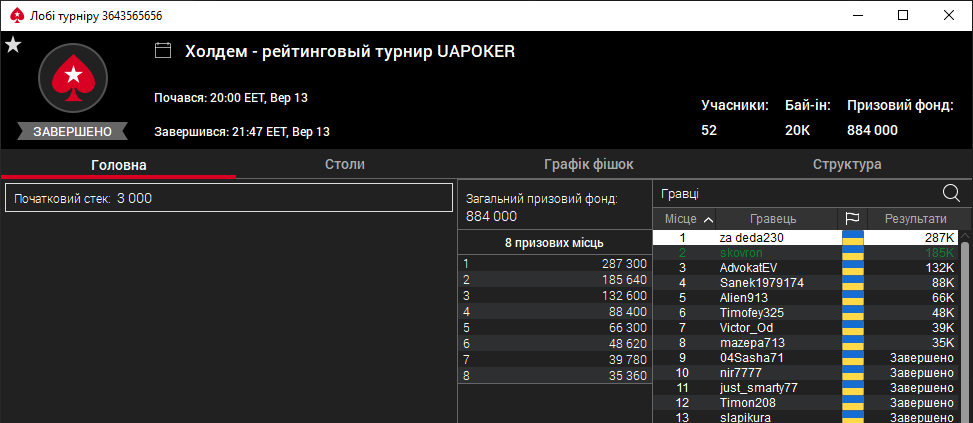This screenshot has width=973, height=423.
Task: Click Загальний призовий фонд label
Action: coord(542,198)
